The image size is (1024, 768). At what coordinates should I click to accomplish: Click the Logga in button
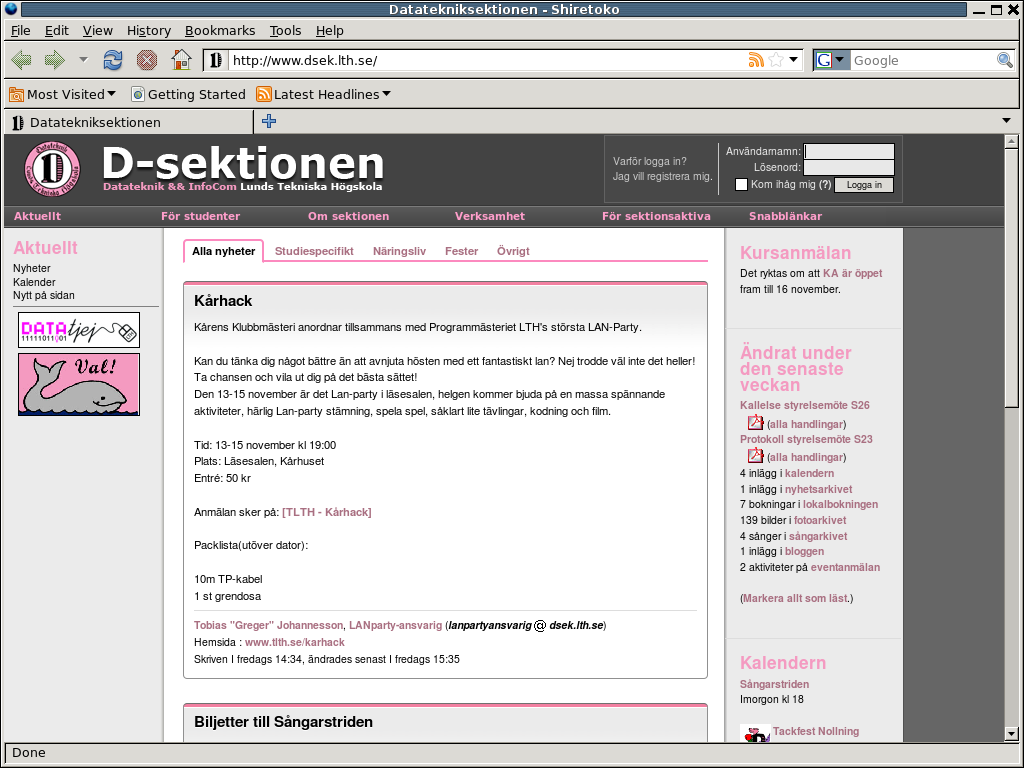click(x=864, y=185)
